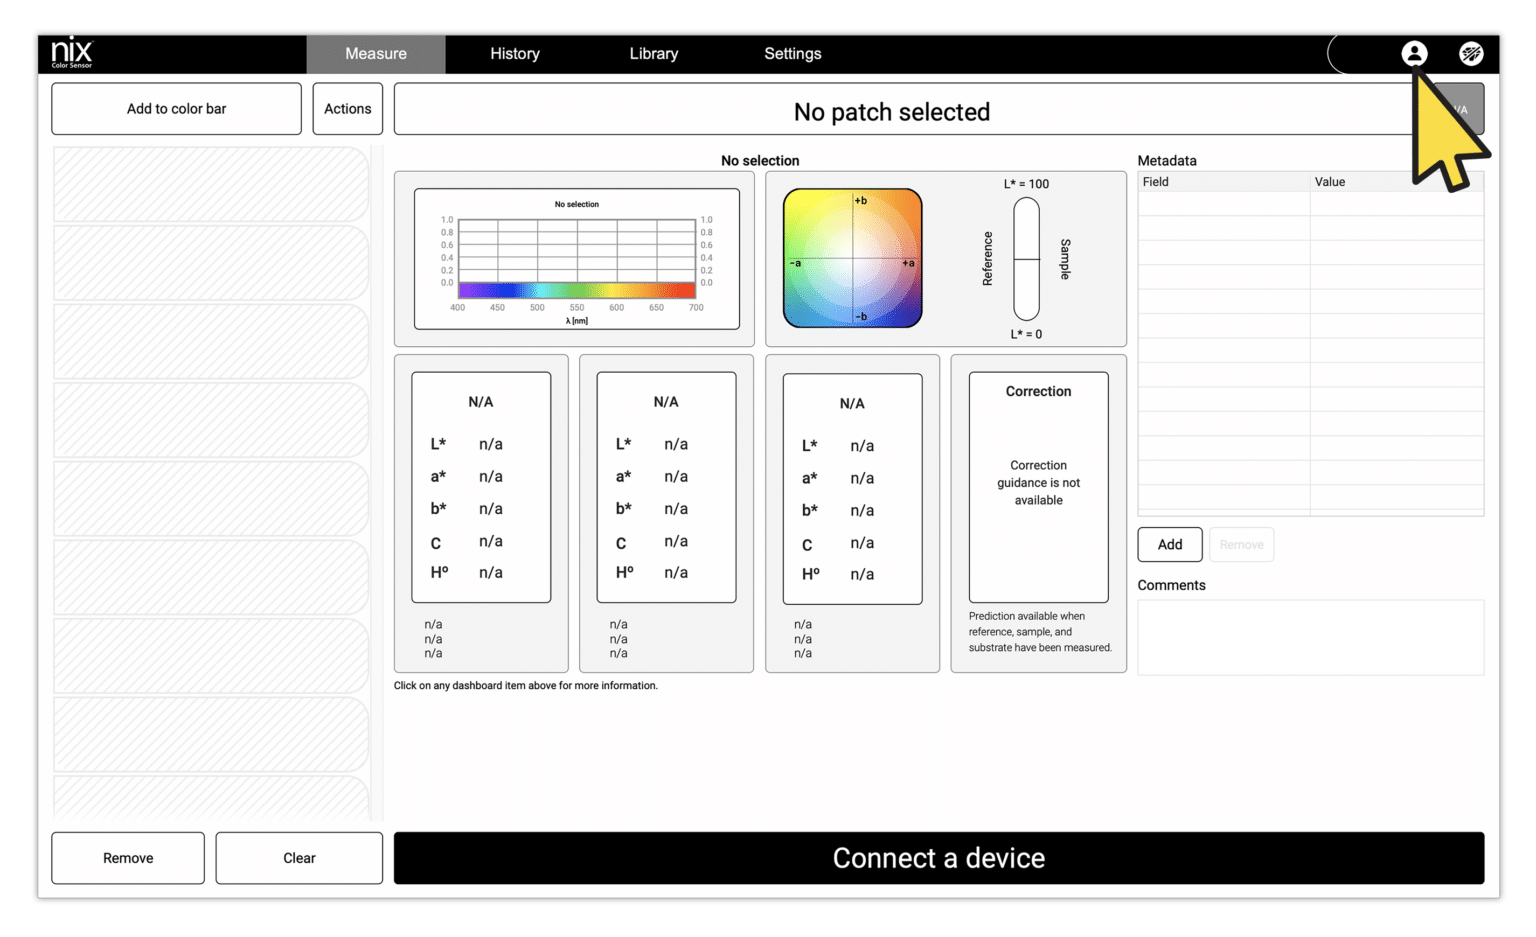
Task: Click the 'L* = 0' label
Action: 1027,334
